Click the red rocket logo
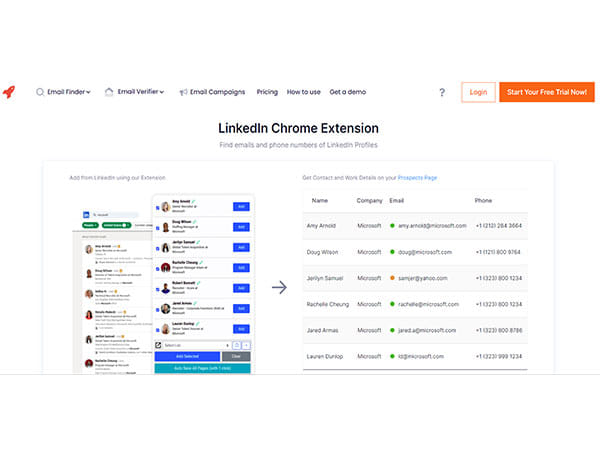Image resolution: width=600 pixels, height=450 pixels. 9,92
